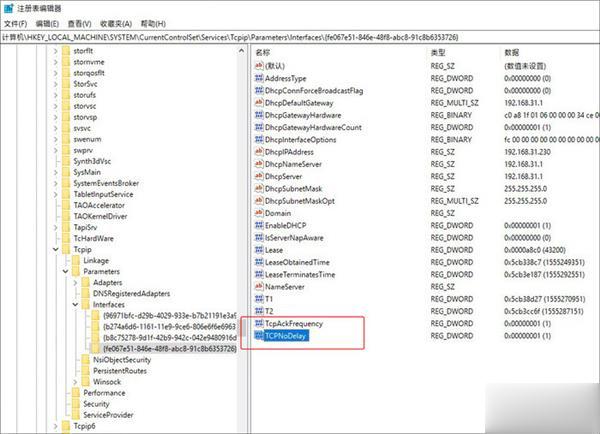Click the DhcpSubnetMaskOpt value icon

259,201
